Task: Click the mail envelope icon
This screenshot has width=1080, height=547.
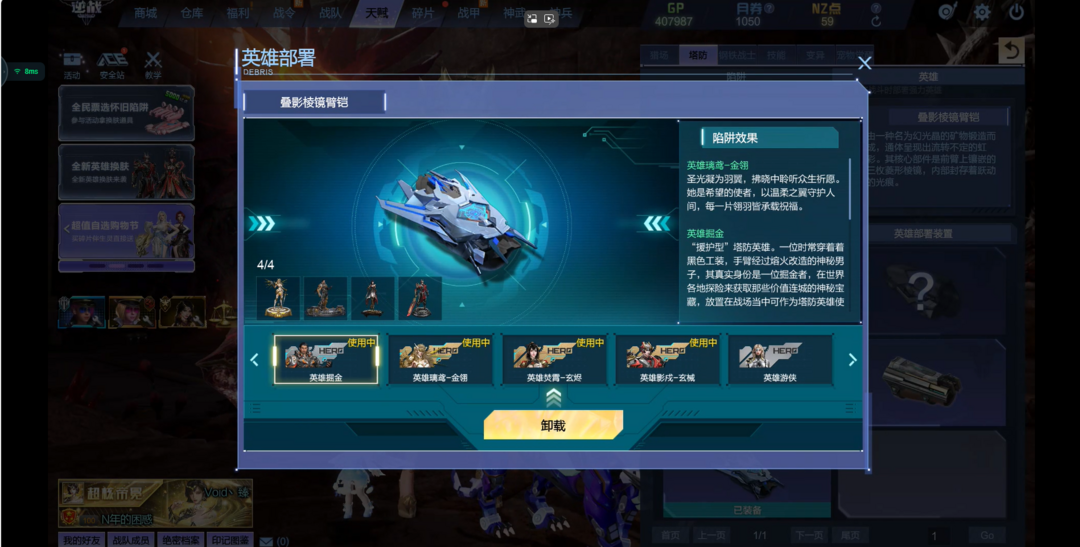Action: coord(267,541)
